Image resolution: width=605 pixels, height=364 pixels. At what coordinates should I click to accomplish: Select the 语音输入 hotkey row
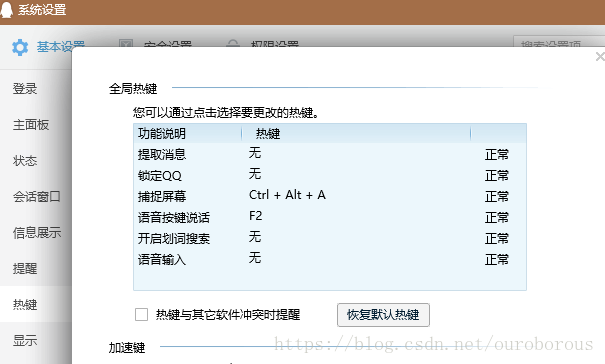[x=330, y=259]
